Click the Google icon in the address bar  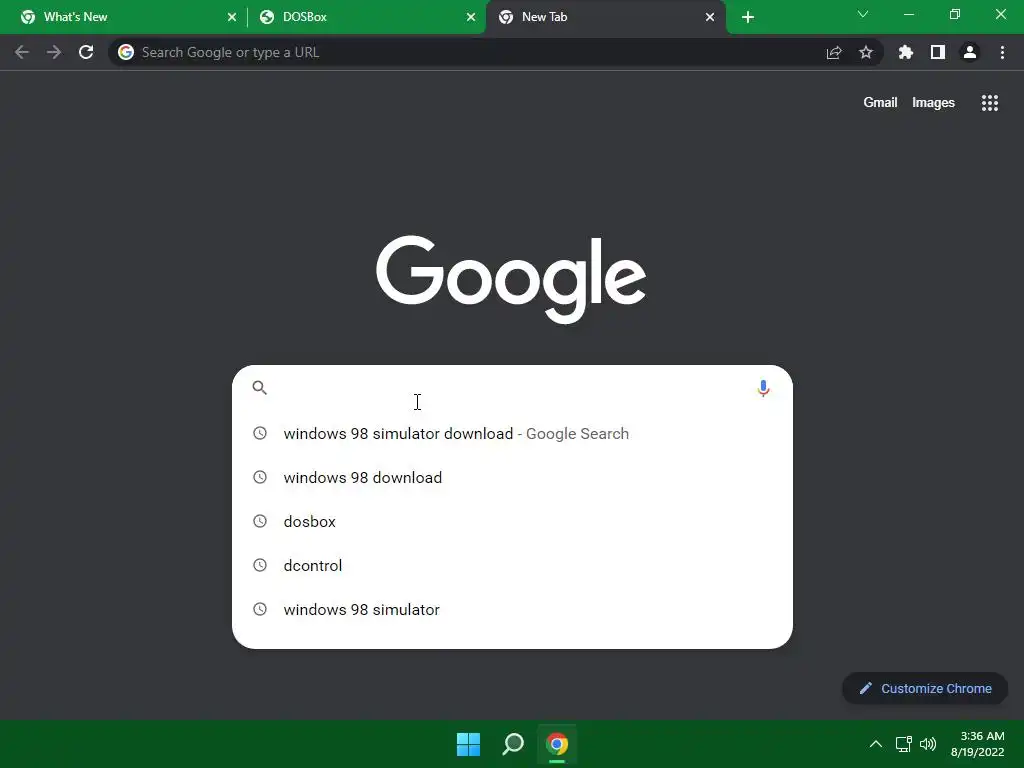tap(126, 52)
